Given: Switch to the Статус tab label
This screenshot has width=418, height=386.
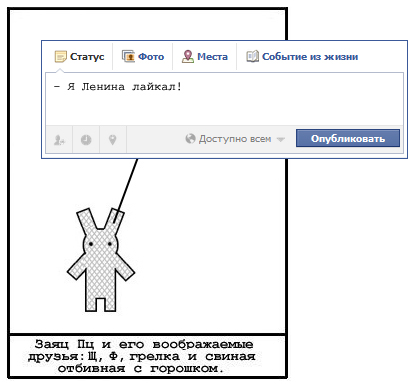Looking at the screenshot, I should pyautogui.click(x=87, y=57).
